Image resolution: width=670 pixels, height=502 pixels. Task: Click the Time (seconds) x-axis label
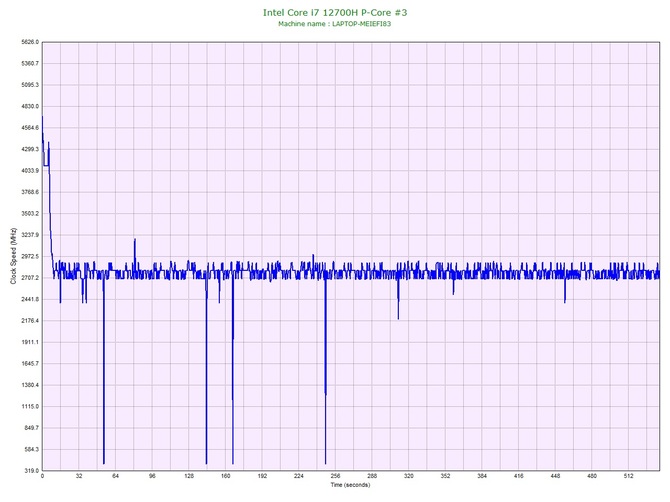click(x=350, y=485)
